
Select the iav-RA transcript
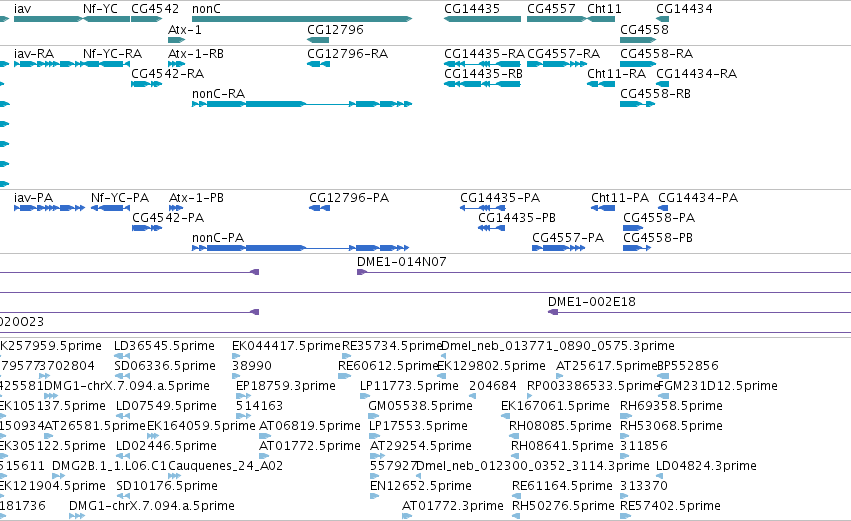click(x=48, y=64)
